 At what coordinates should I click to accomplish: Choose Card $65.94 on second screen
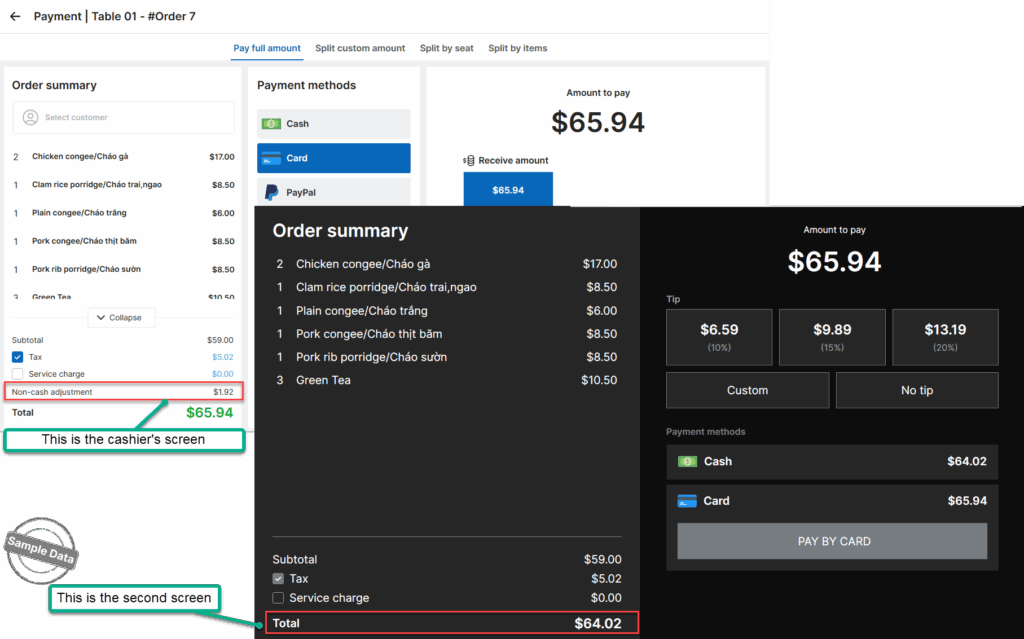point(832,501)
